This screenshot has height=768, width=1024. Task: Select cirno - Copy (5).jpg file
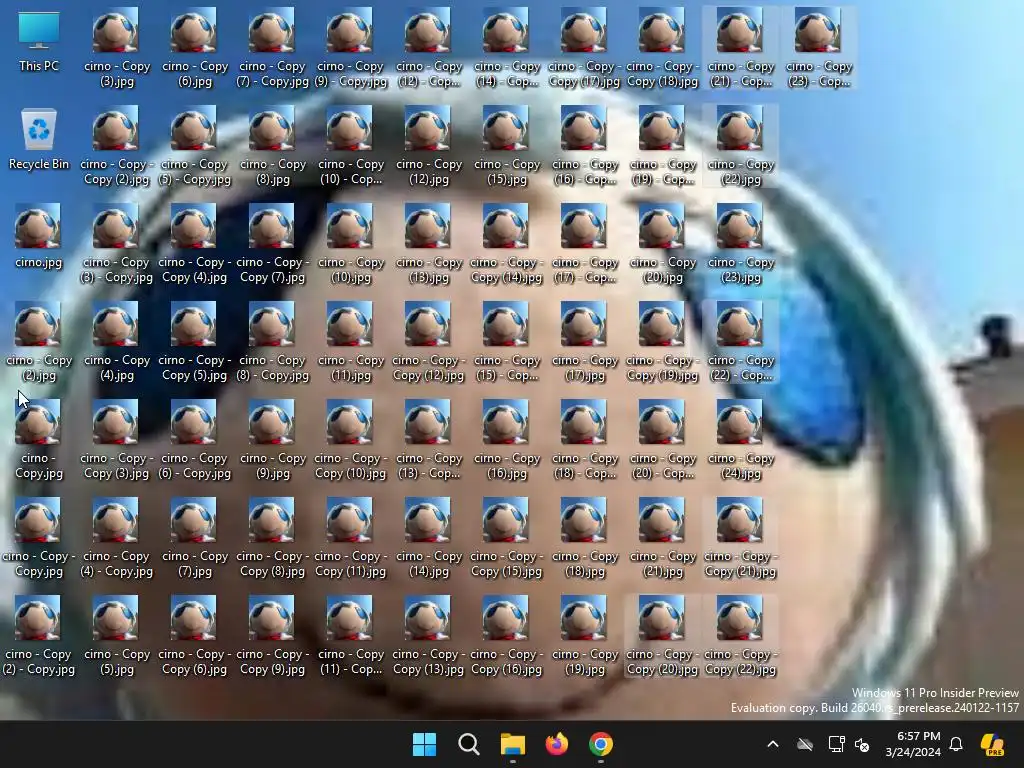point(116,635)
